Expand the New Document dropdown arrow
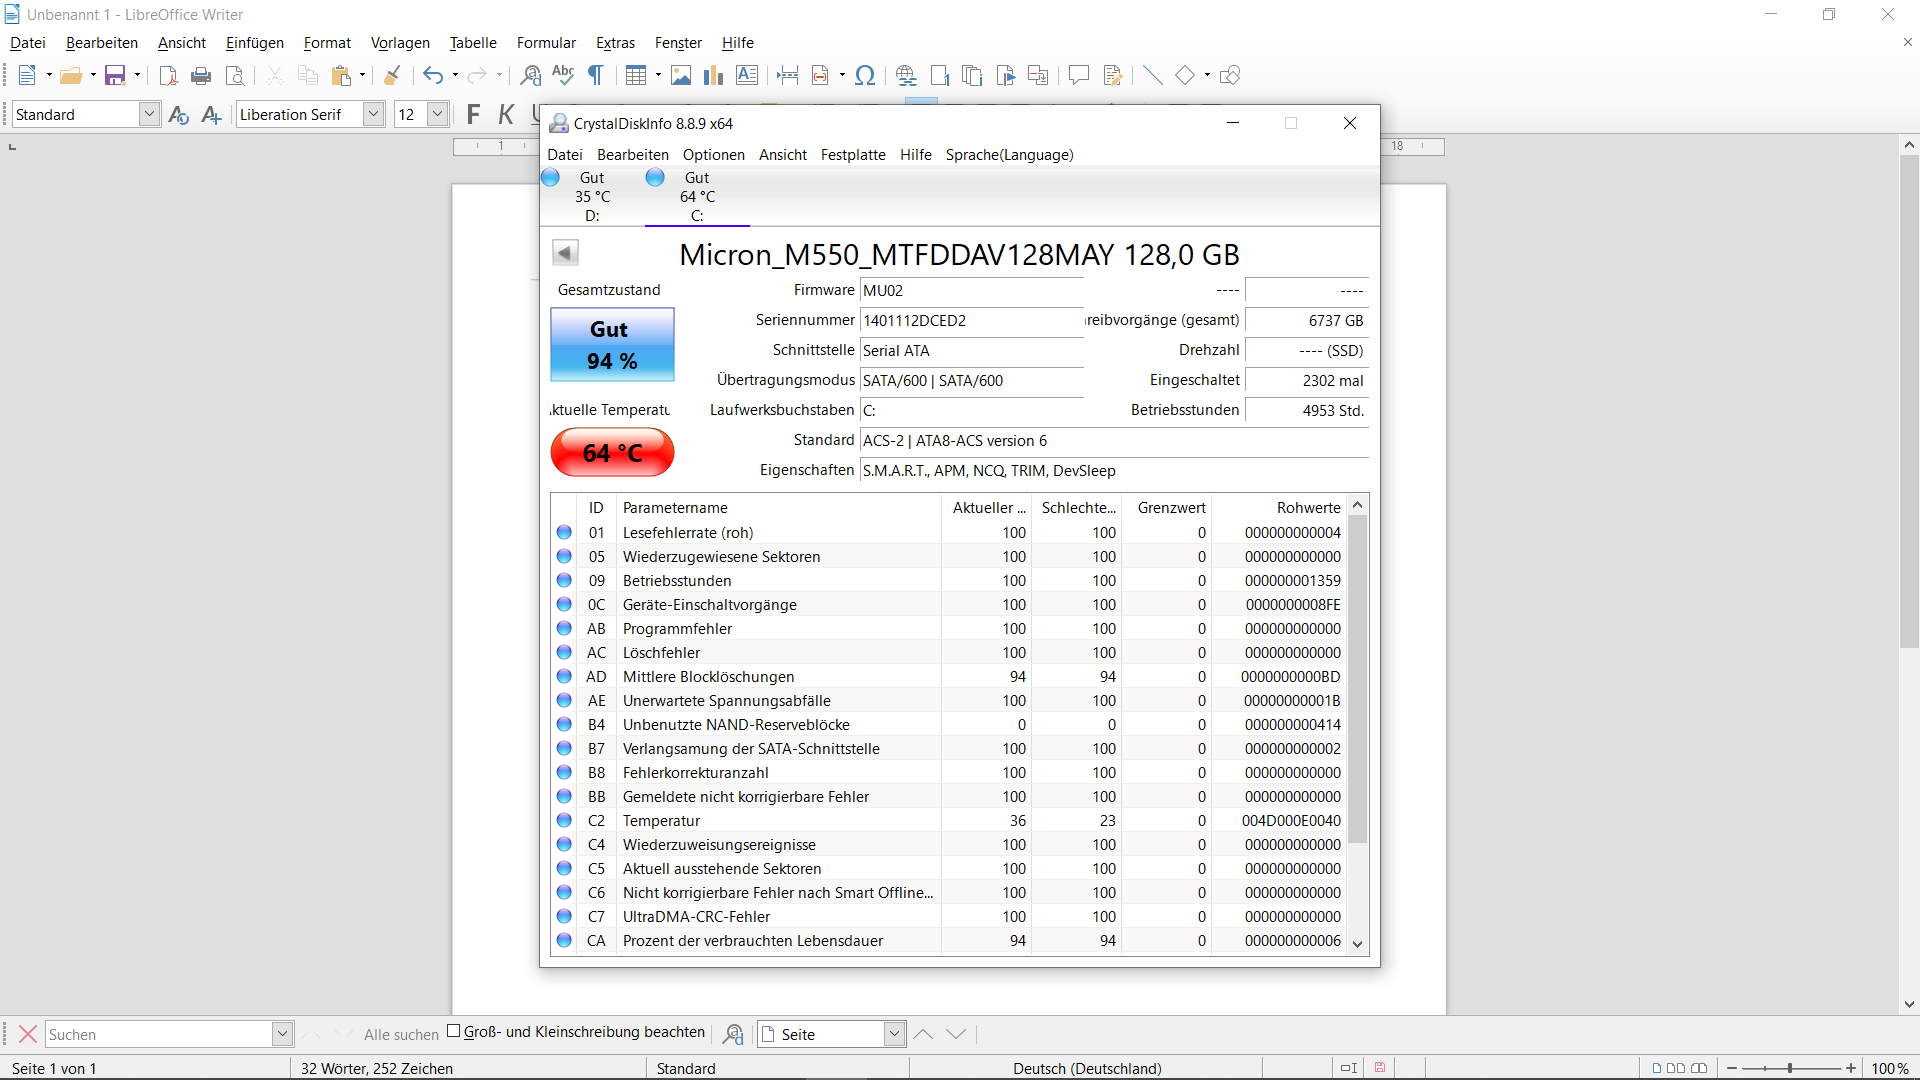 (x=49, y=75)
